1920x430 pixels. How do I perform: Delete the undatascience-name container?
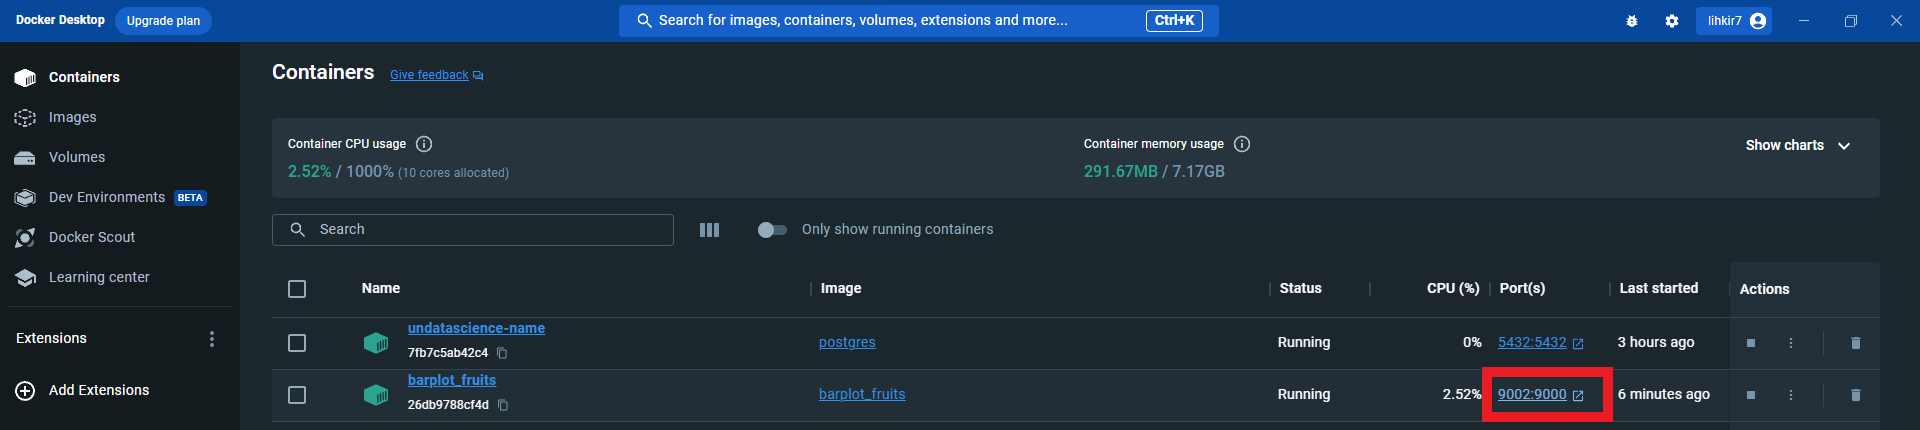(1856, 343)
